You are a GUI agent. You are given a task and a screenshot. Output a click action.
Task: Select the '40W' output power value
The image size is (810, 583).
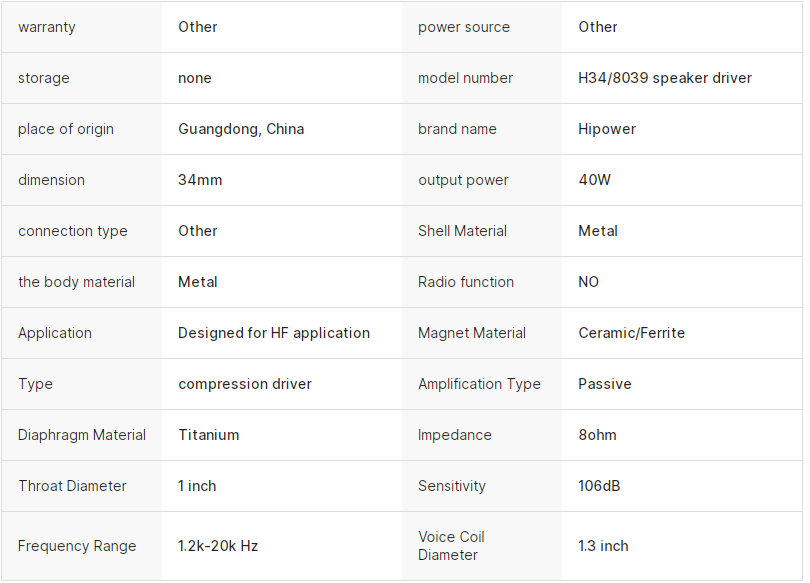pyautogui.click(x=594, y=180)
